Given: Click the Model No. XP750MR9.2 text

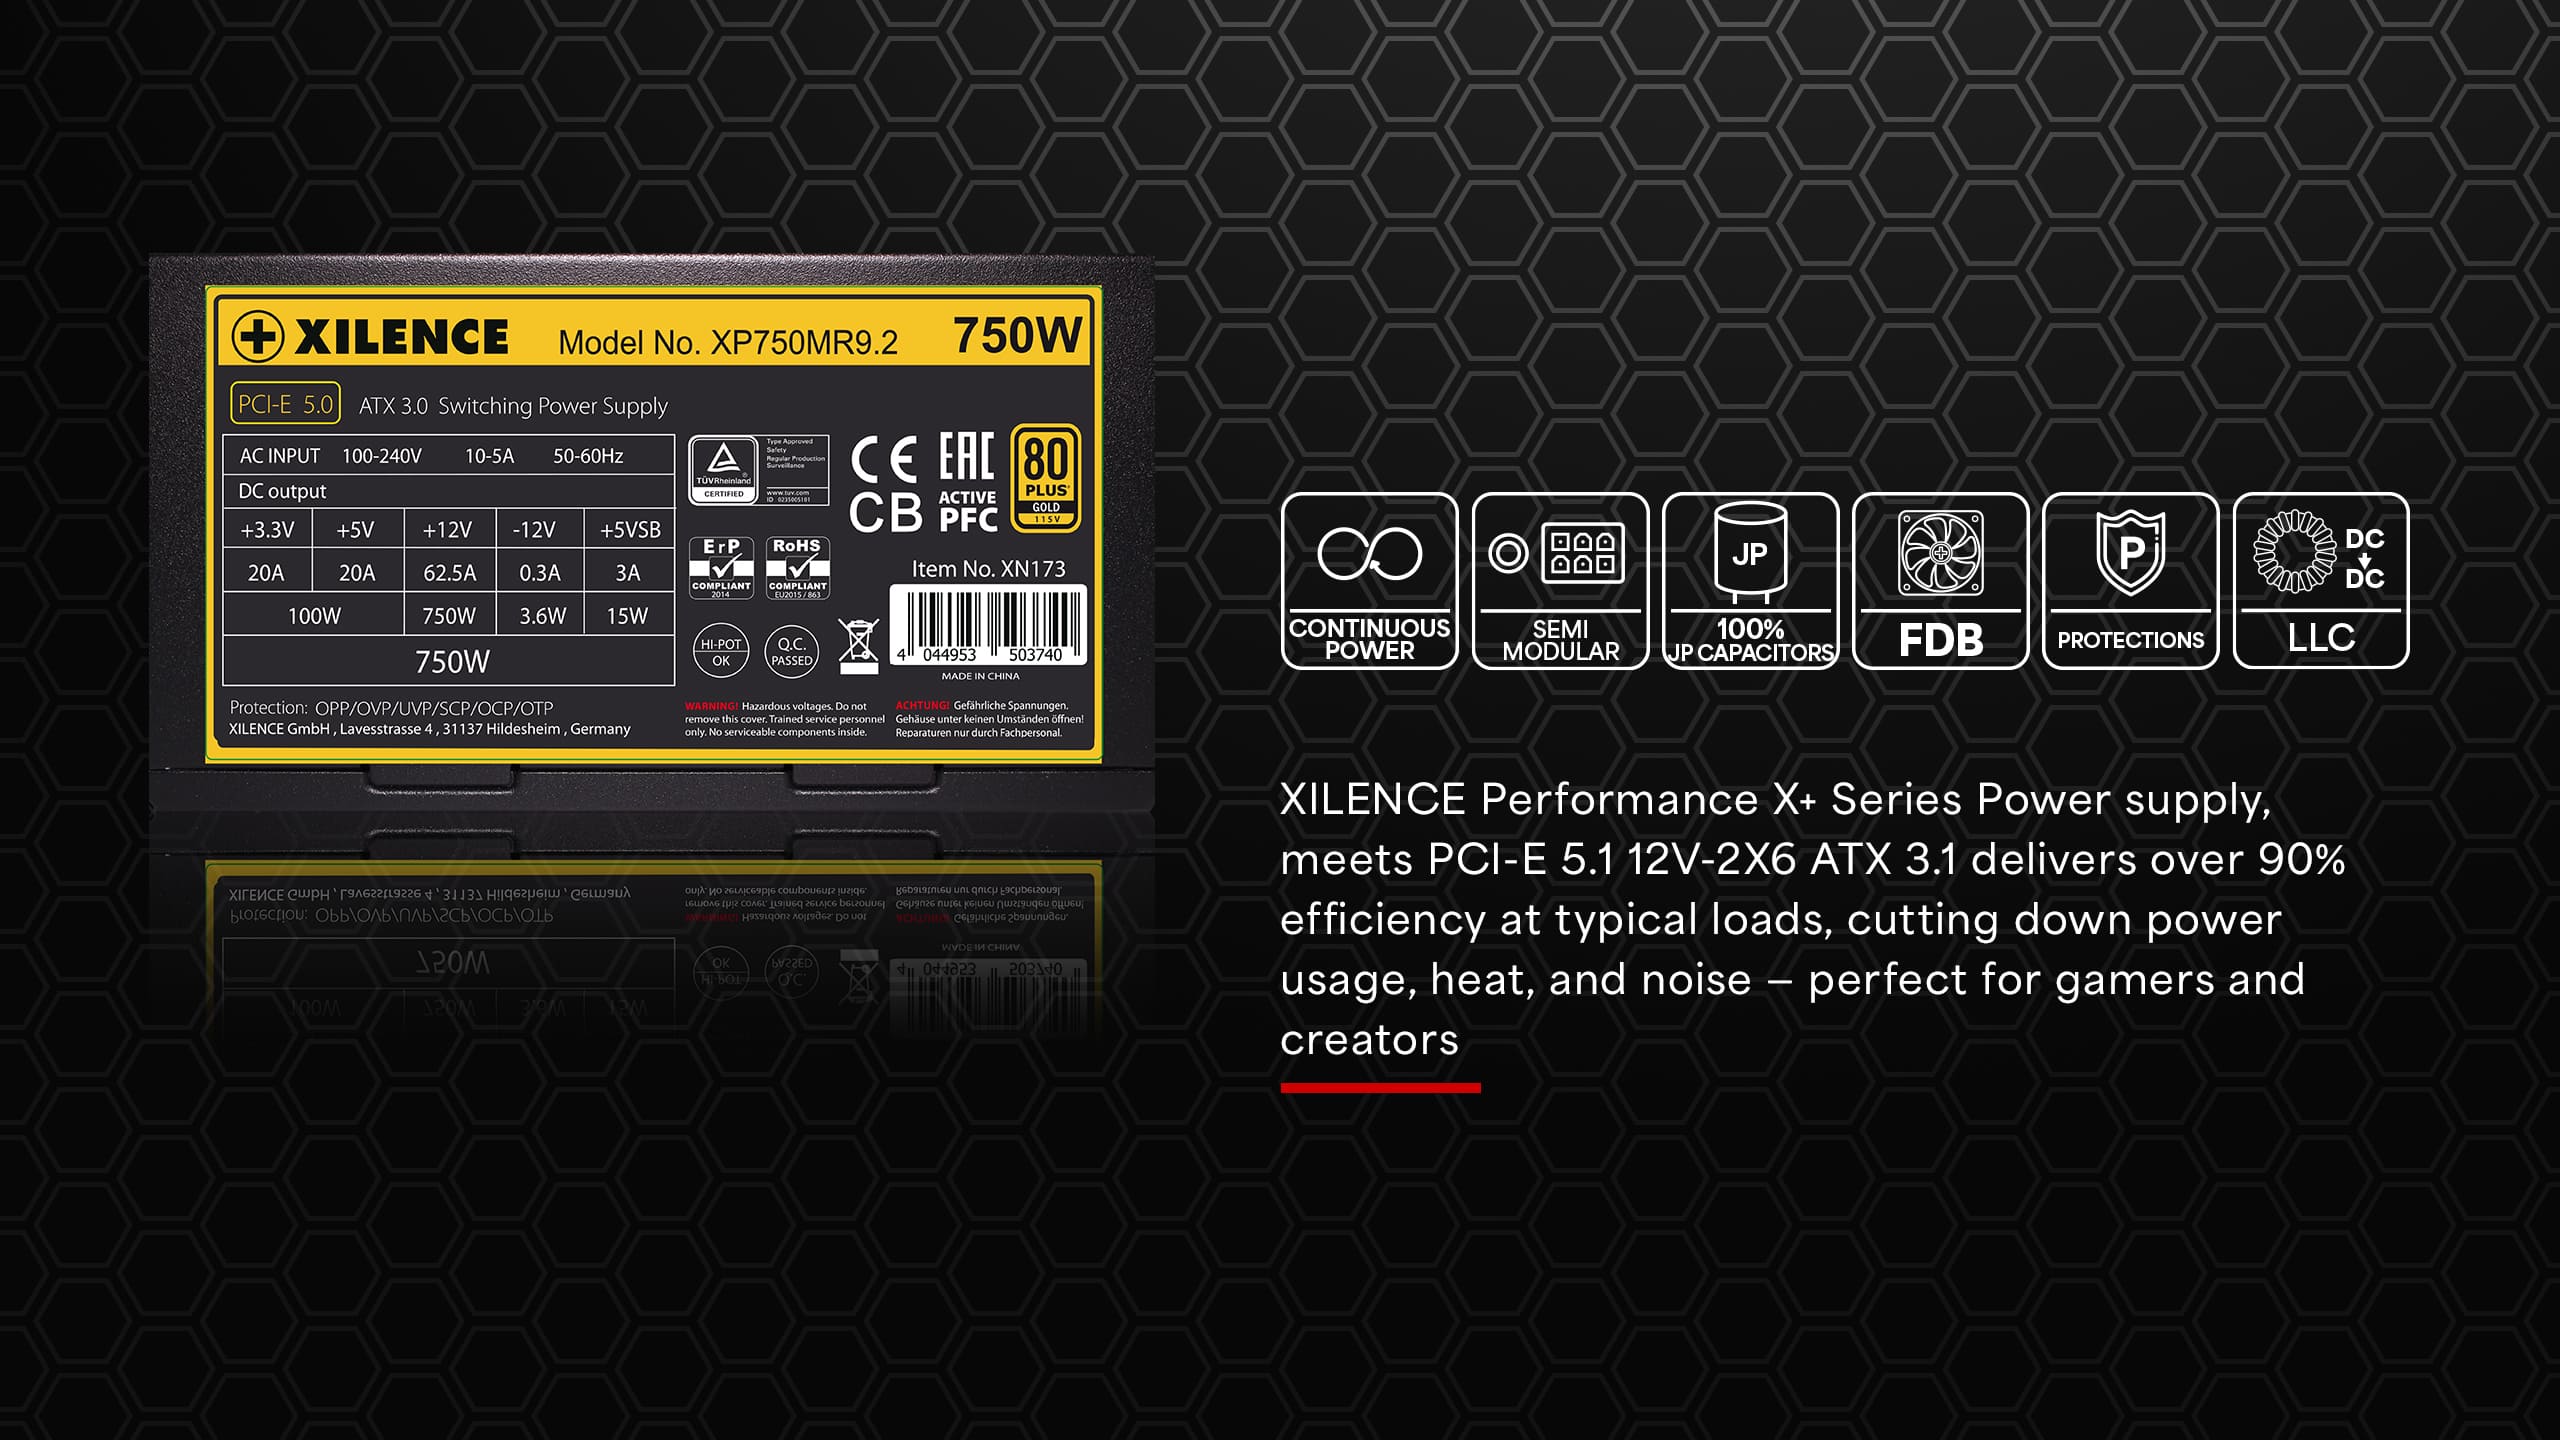Looking at the screenshot, I should click(x=728, y=343).
